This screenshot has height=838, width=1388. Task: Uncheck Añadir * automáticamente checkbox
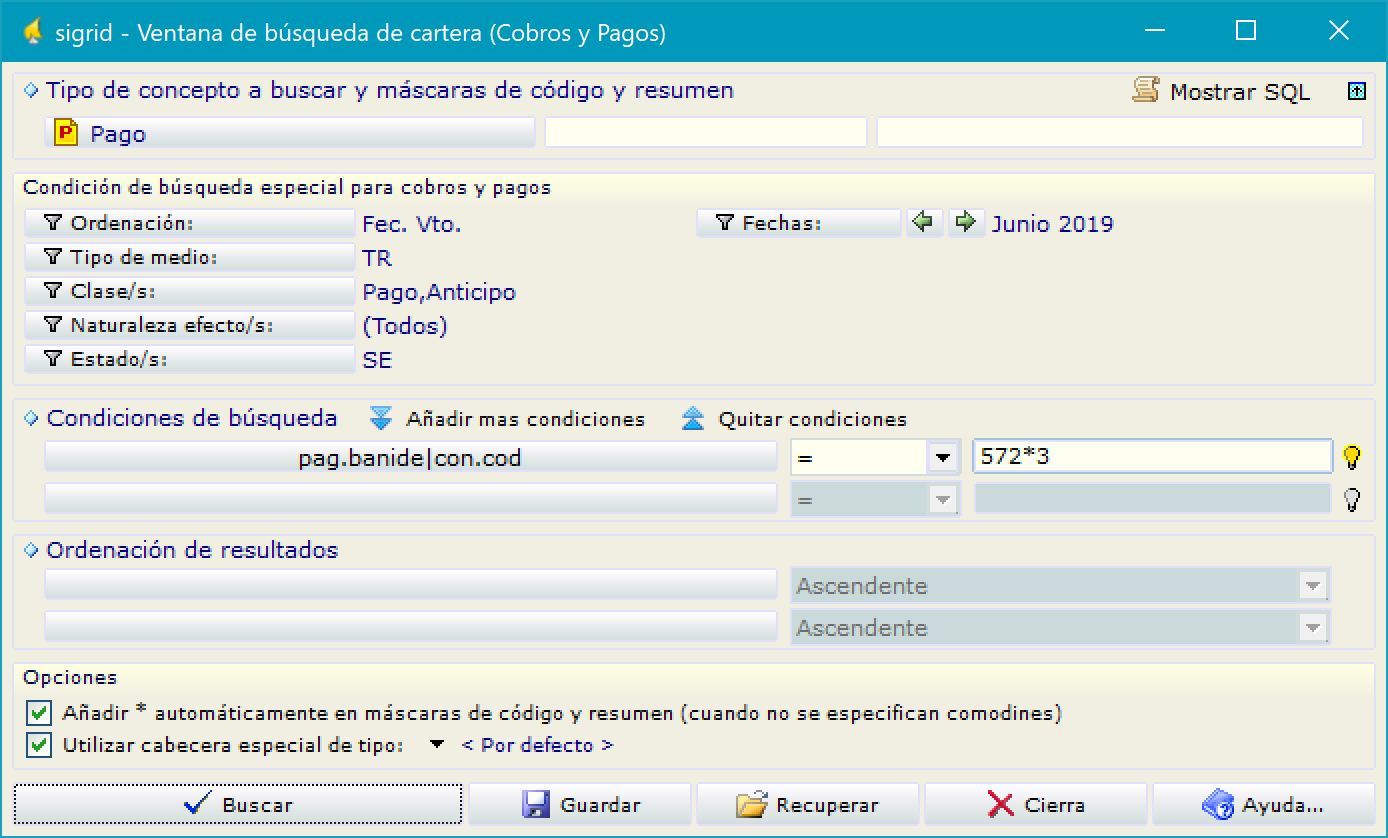click(38, 713)
